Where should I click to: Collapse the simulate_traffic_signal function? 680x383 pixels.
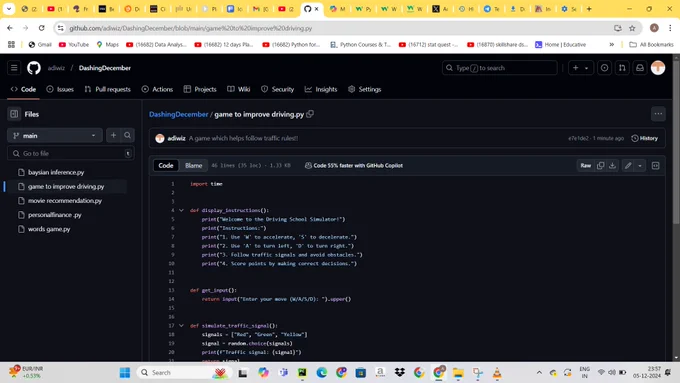point(181,326)
